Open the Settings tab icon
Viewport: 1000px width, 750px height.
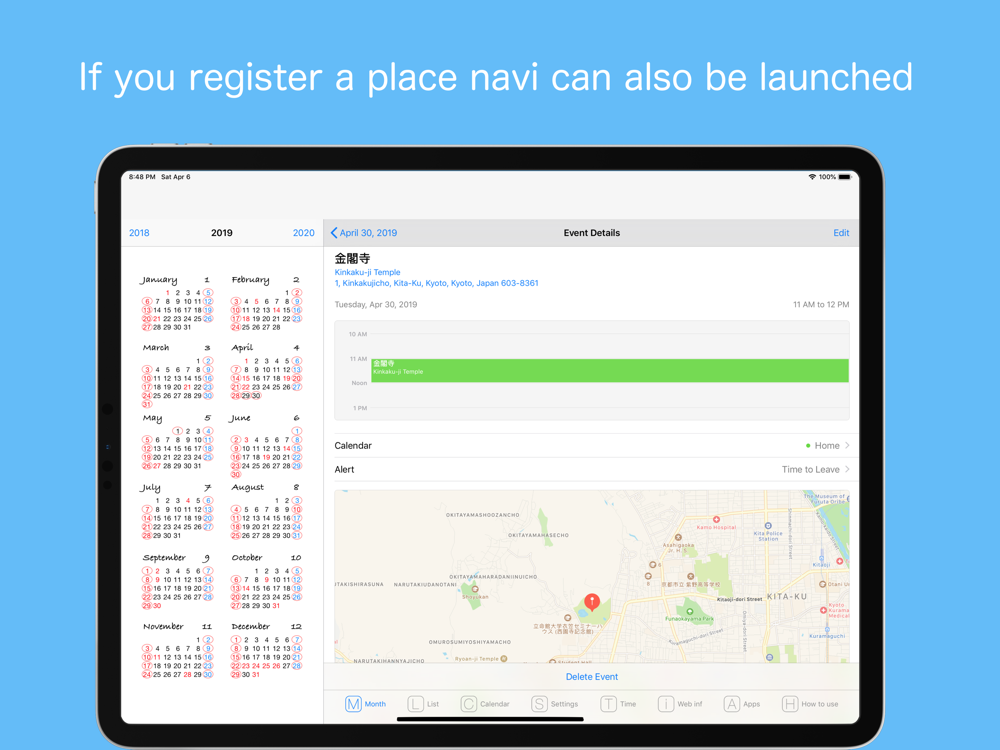pos(540,703)
